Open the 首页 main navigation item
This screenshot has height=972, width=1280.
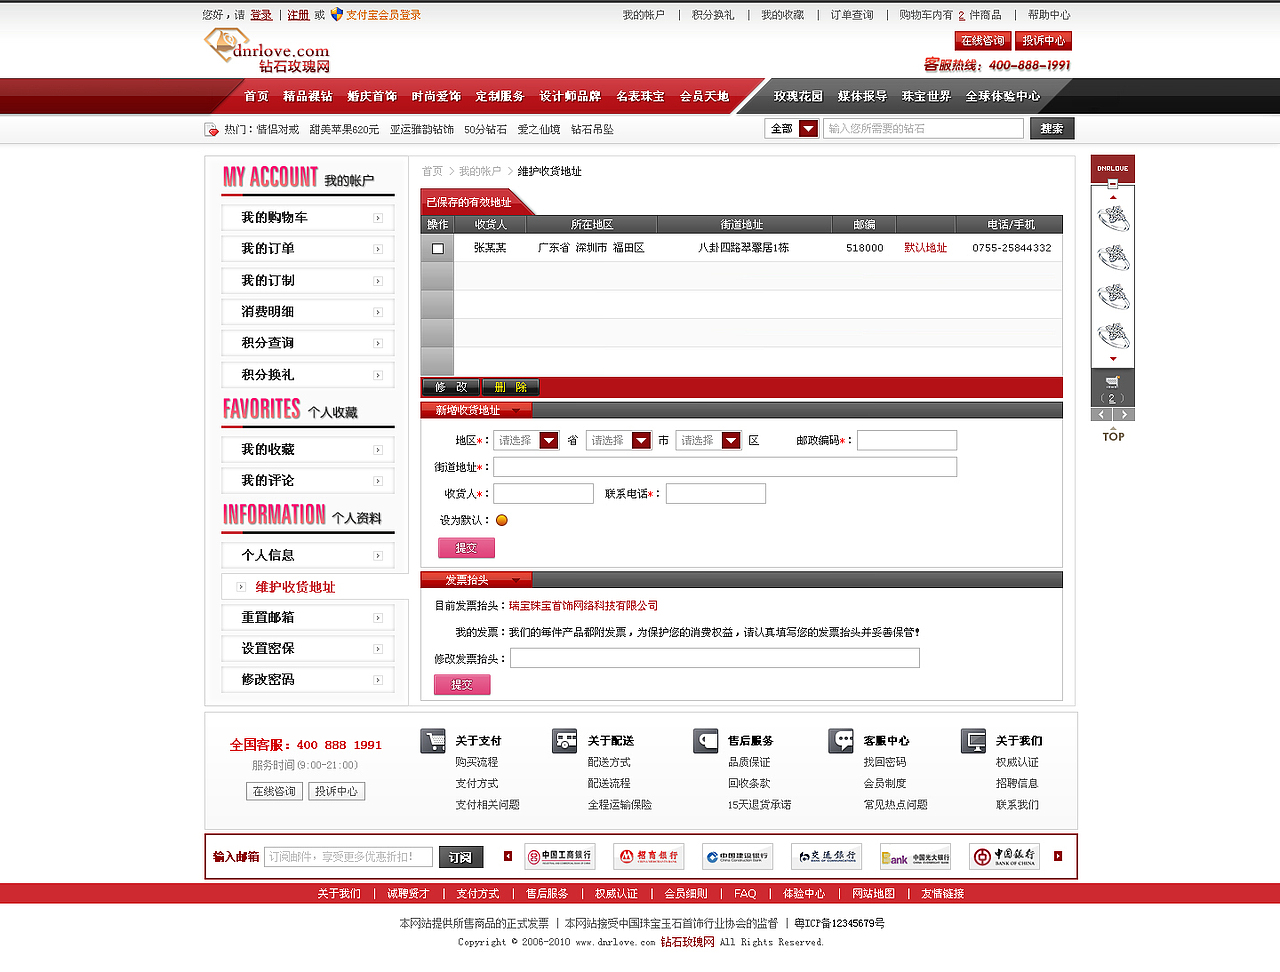(x=256, y=96)
